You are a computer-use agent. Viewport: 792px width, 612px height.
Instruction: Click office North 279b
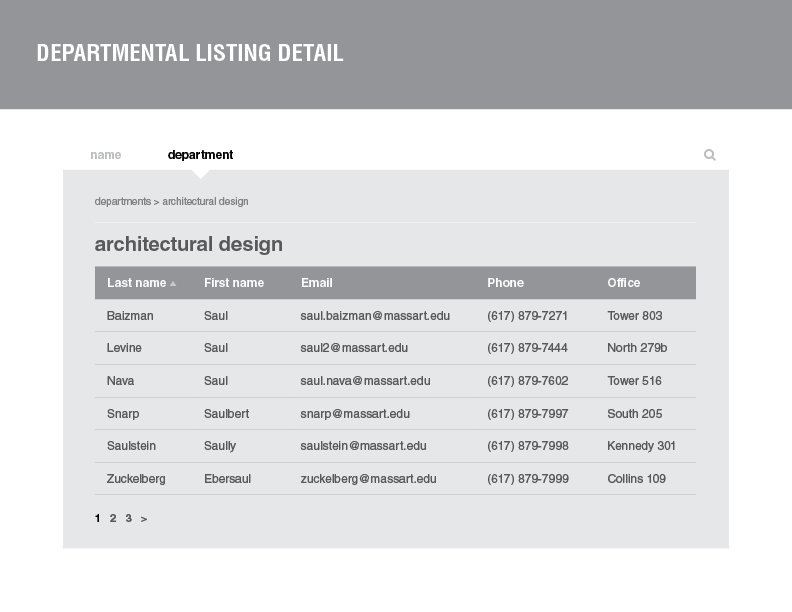click(x=637, y=348)
